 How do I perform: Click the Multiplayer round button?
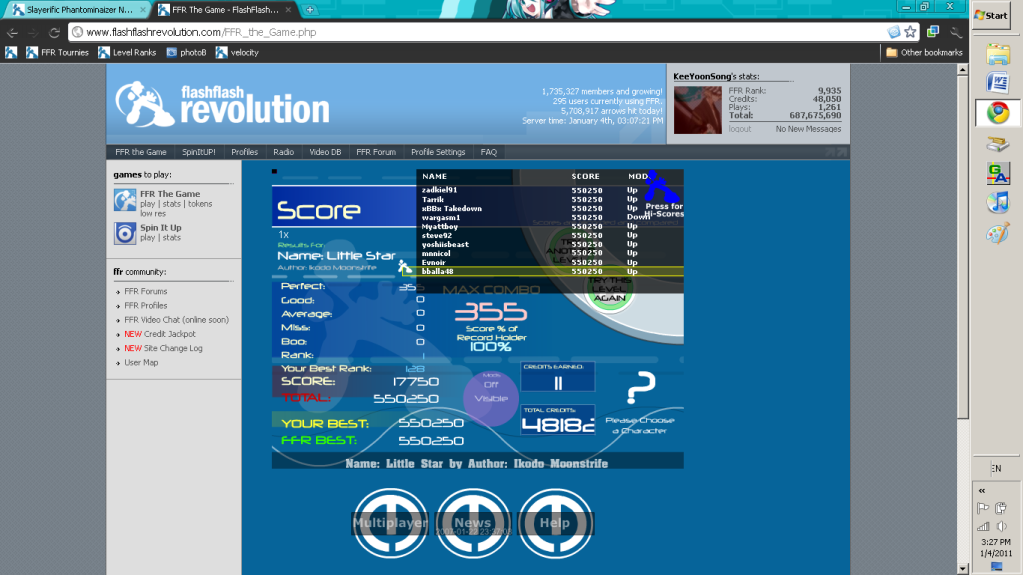pyautogui.click(x=390, y=522)
